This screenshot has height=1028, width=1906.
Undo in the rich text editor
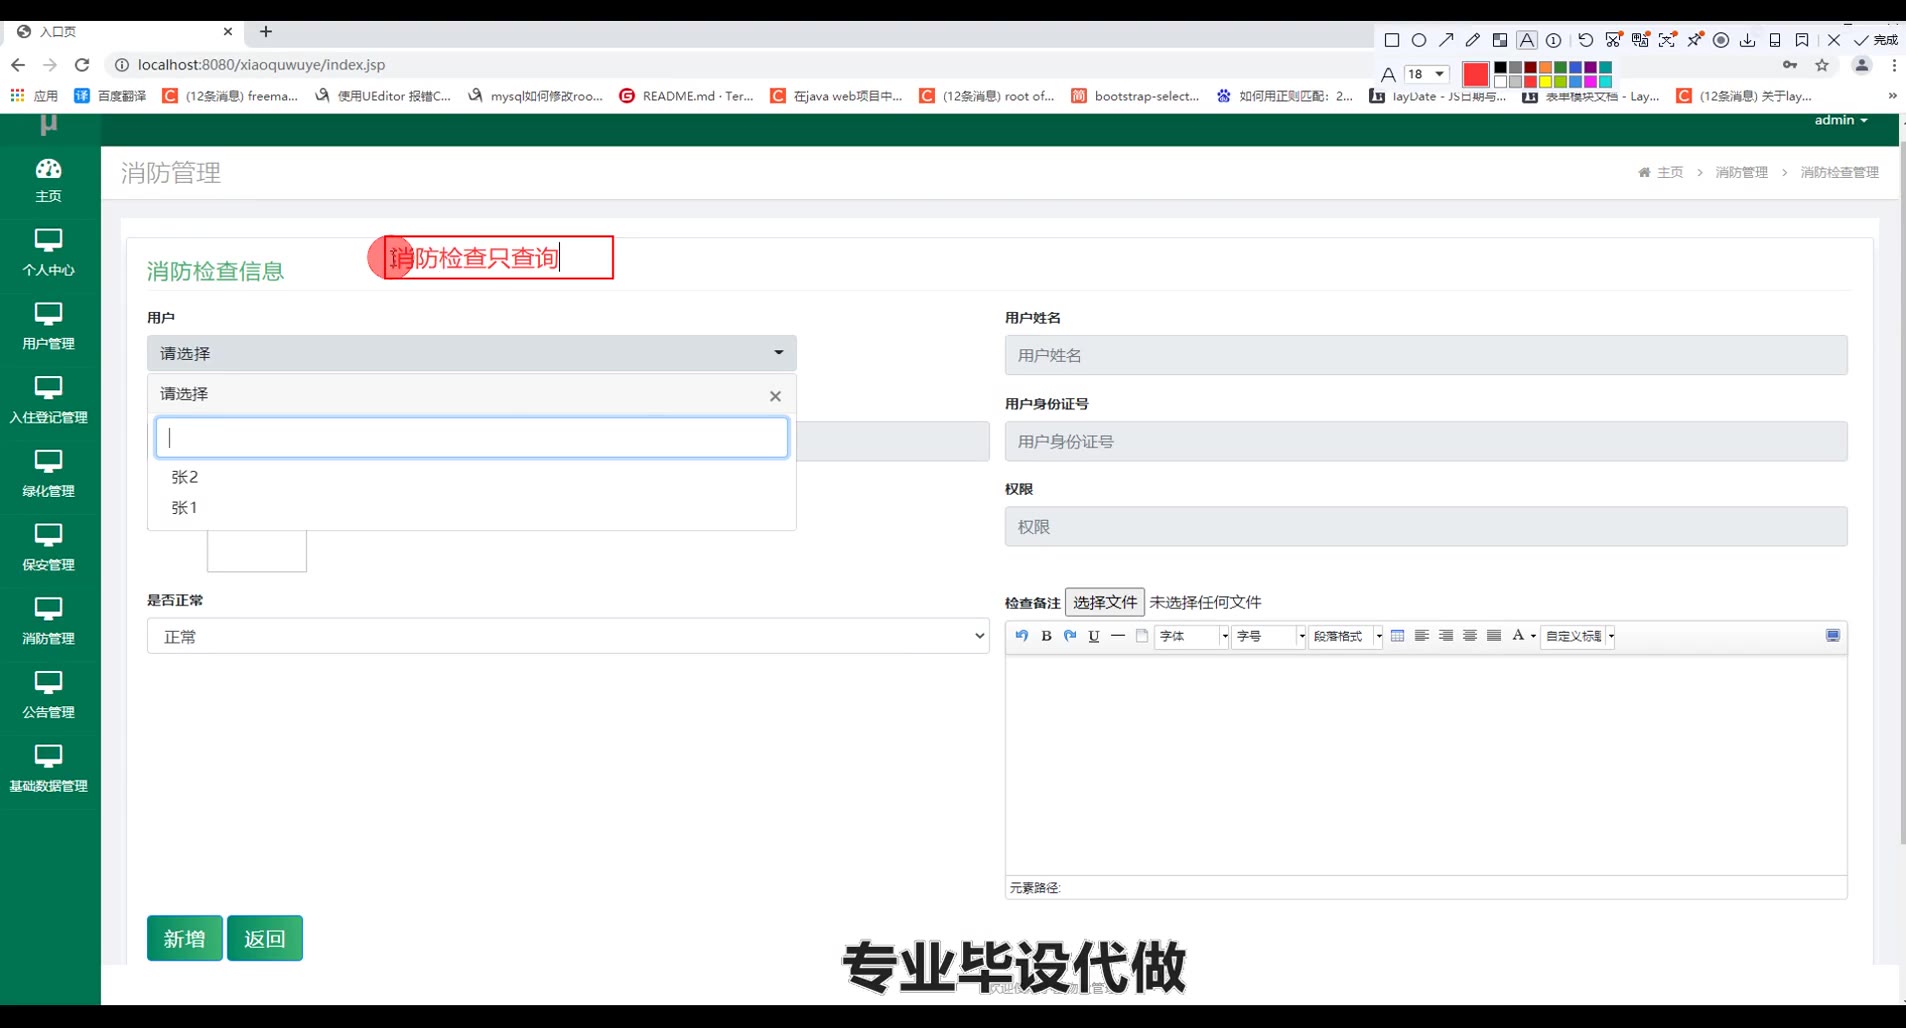[1022, 636]
